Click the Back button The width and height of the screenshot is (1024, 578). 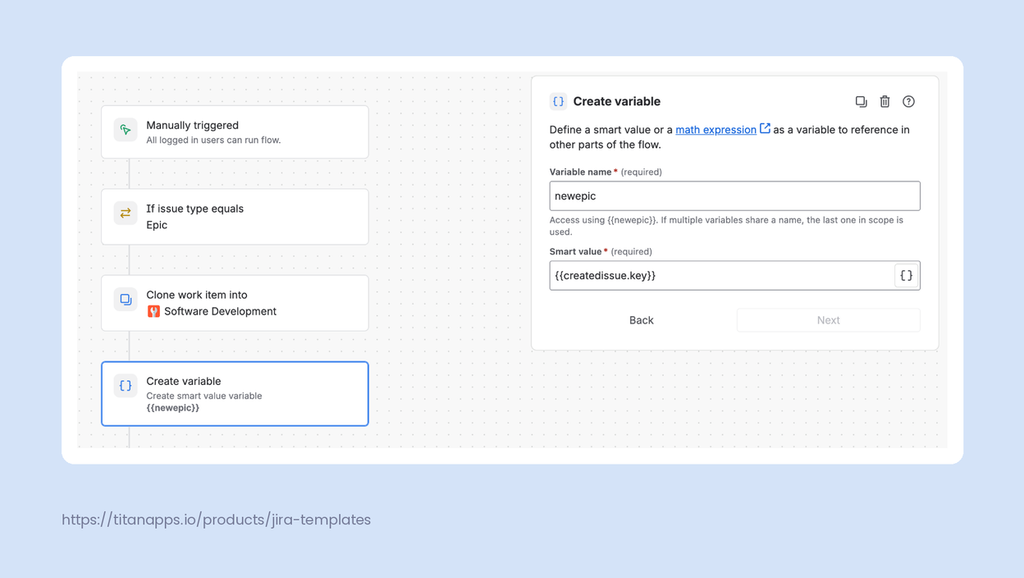pyautogui.click(x=641, y=320)
